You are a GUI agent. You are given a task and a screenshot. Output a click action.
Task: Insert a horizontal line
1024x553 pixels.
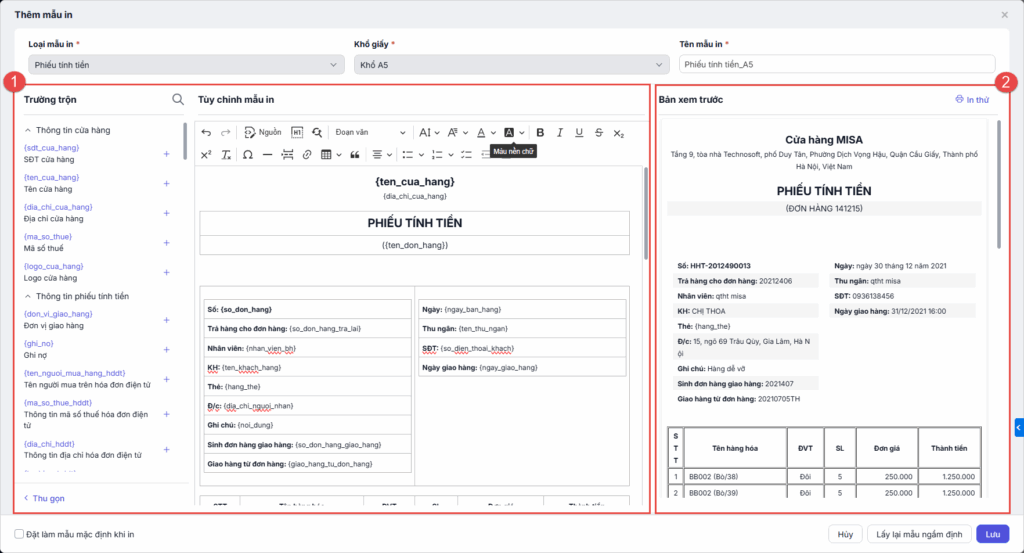click(x=267, y=155)
